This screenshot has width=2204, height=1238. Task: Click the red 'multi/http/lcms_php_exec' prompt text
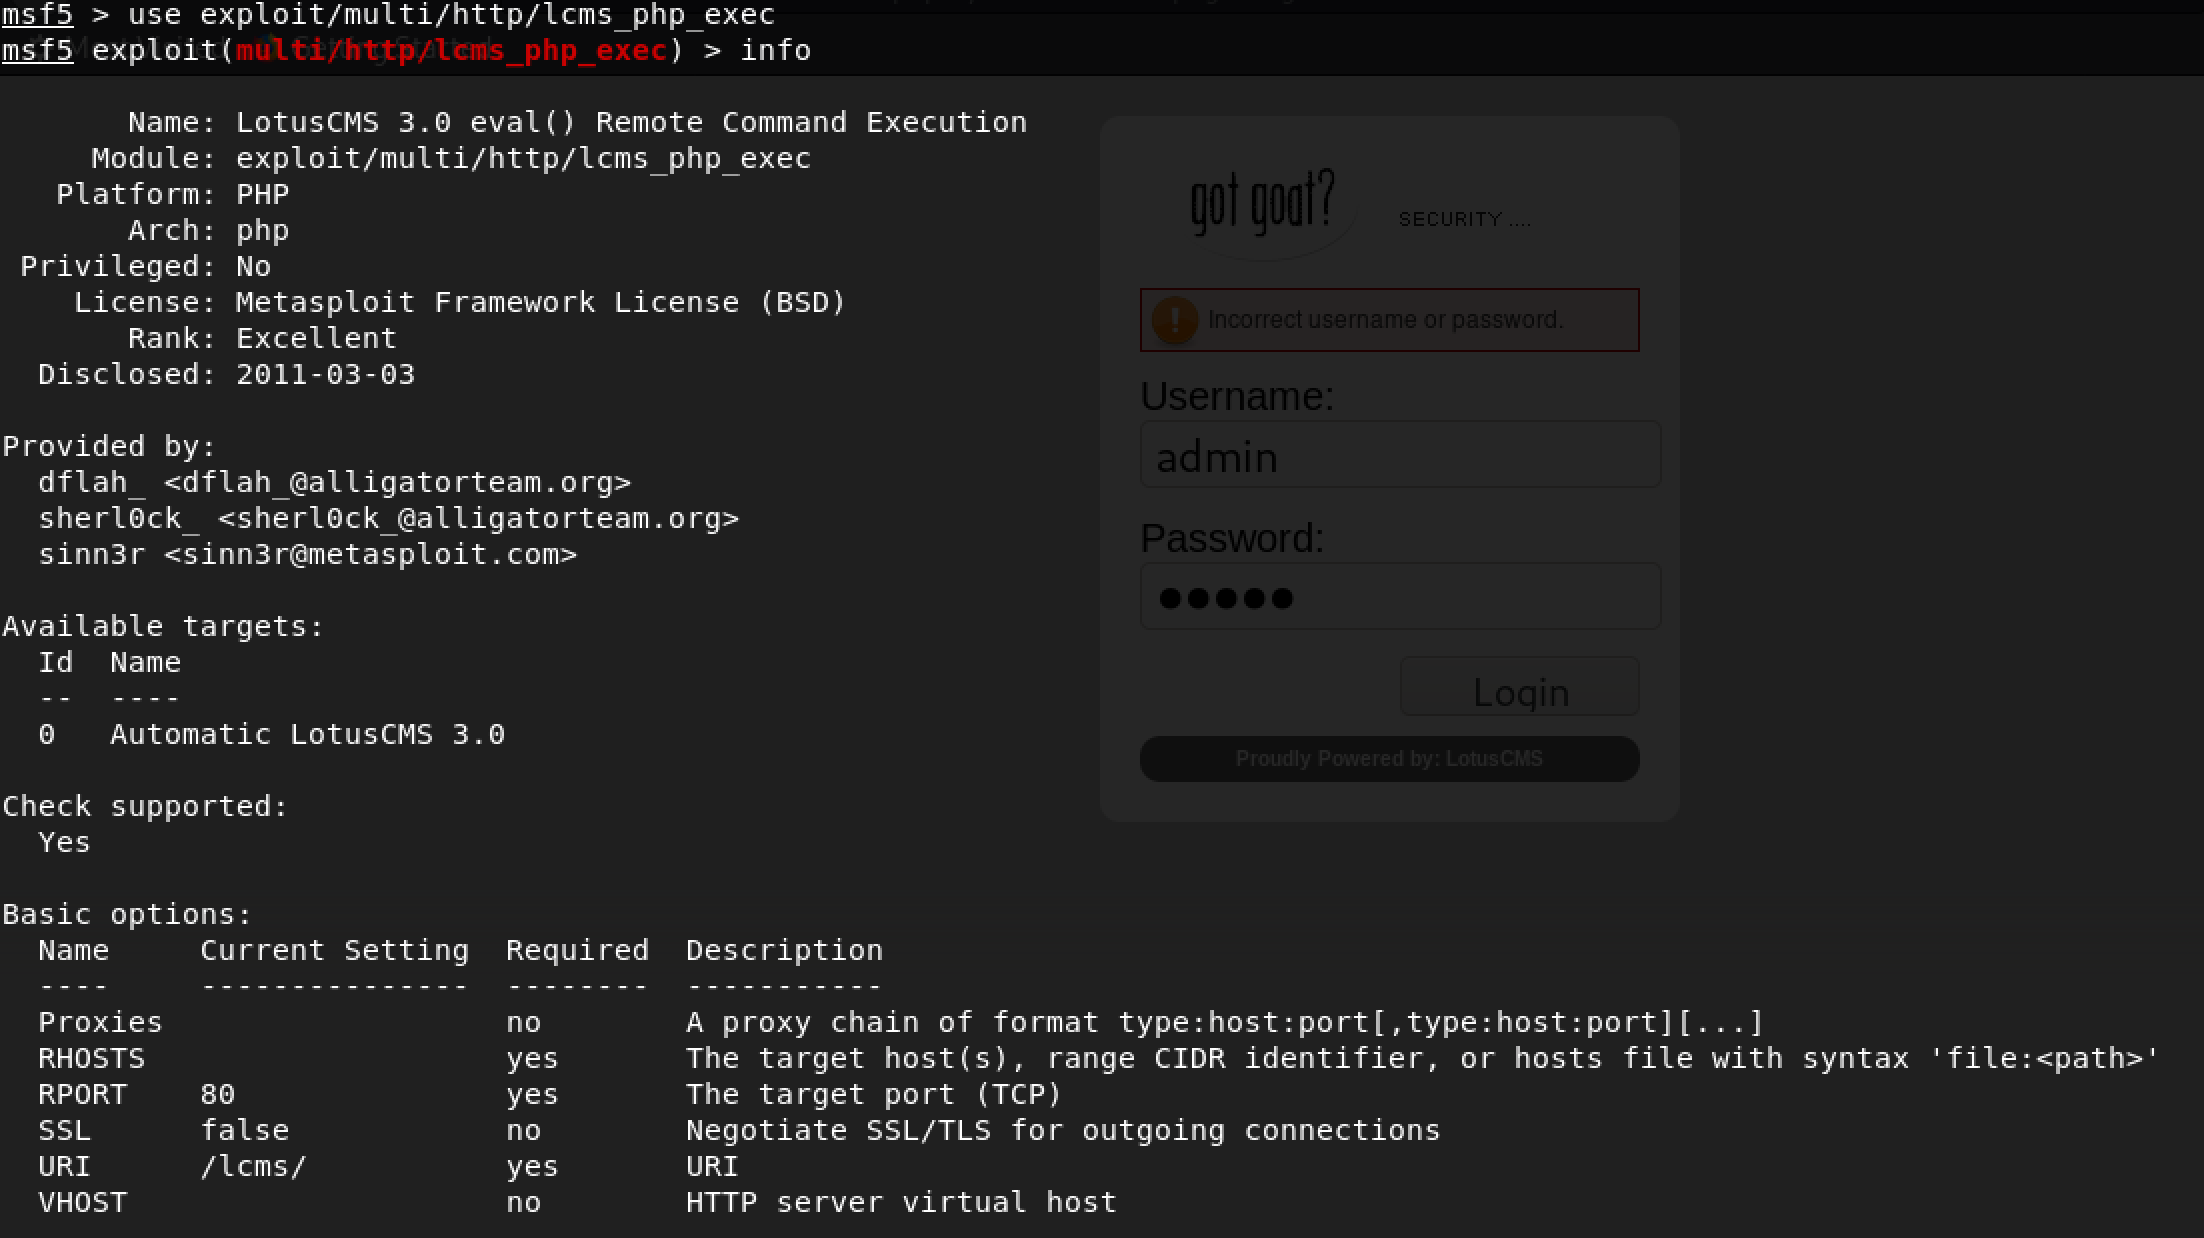(451, 50)
